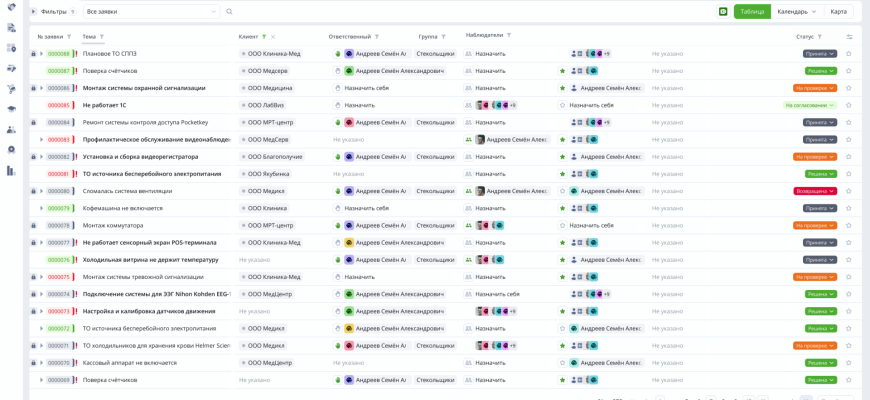
Task: Toggle the favorite star for request 0000088
Action: pyautogui.click(x=848, y=54)
